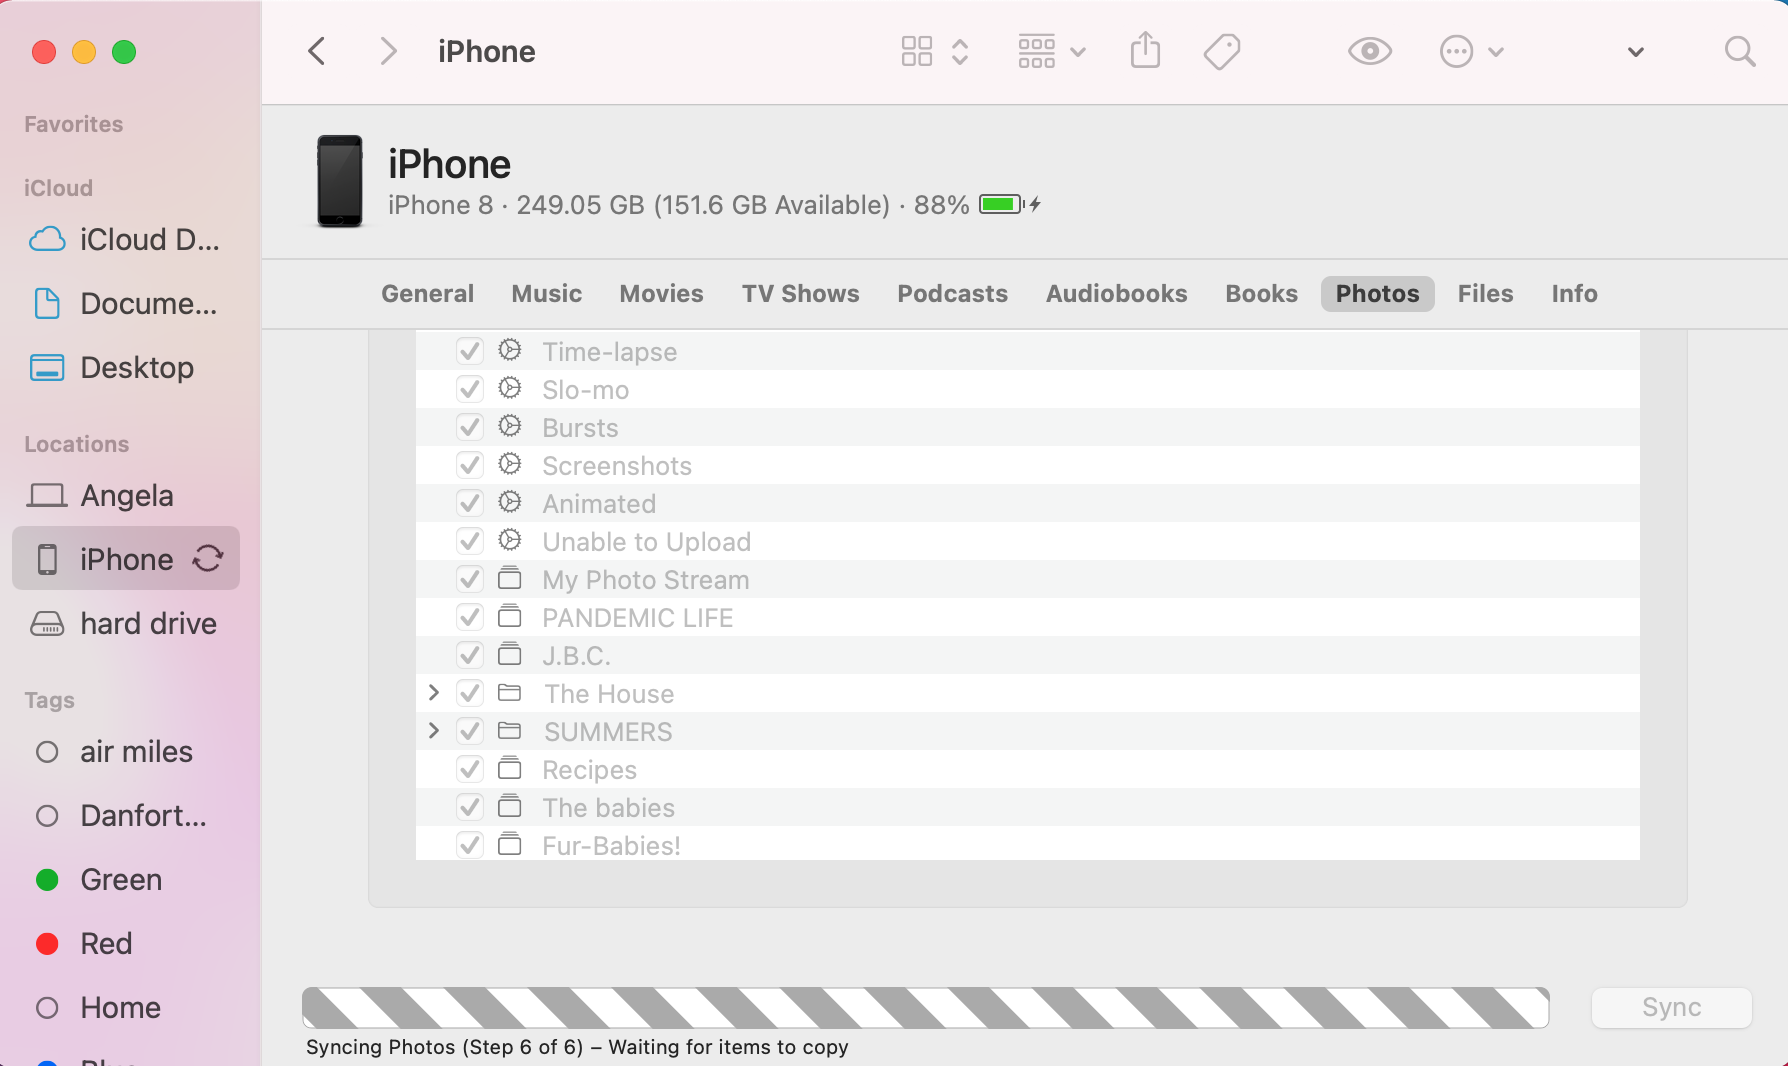Screen dimensions: 1788x1066
Task: Click the syncing progress bar
Action: pos(926,1007)
